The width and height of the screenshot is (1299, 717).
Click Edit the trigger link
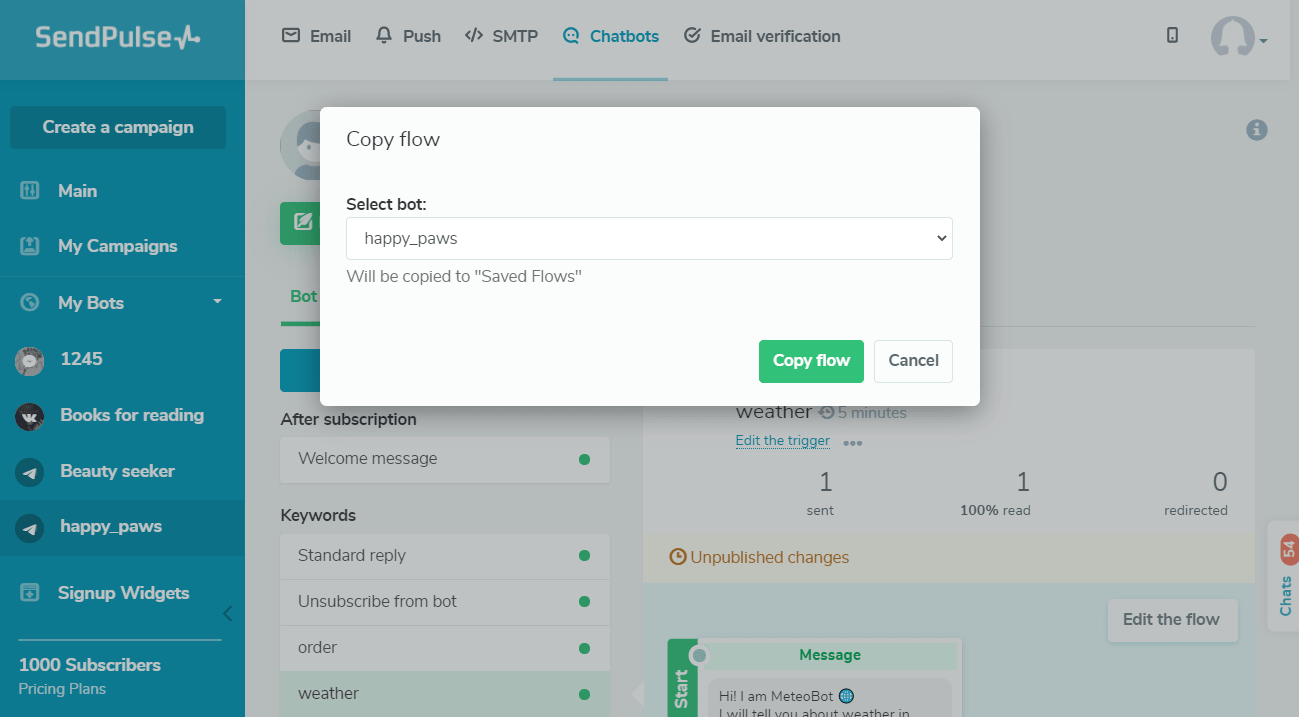(782, 441)
